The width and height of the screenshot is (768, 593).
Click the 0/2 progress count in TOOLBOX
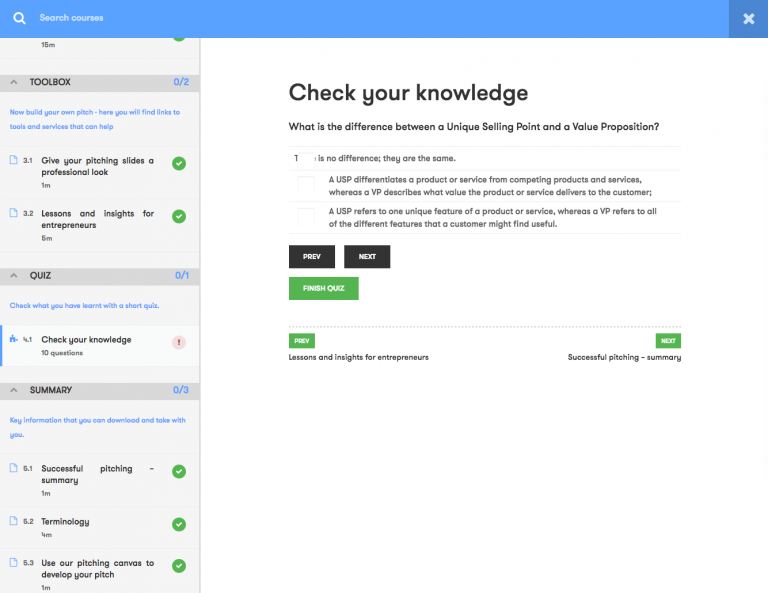click(x=181, y=82)
